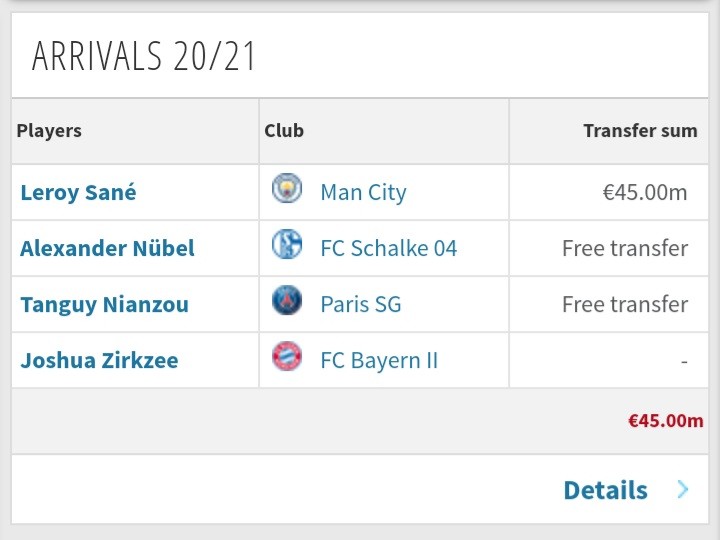Go to the FC Schalke 04 club page
The image size is (720, 540).
(388, 248)
